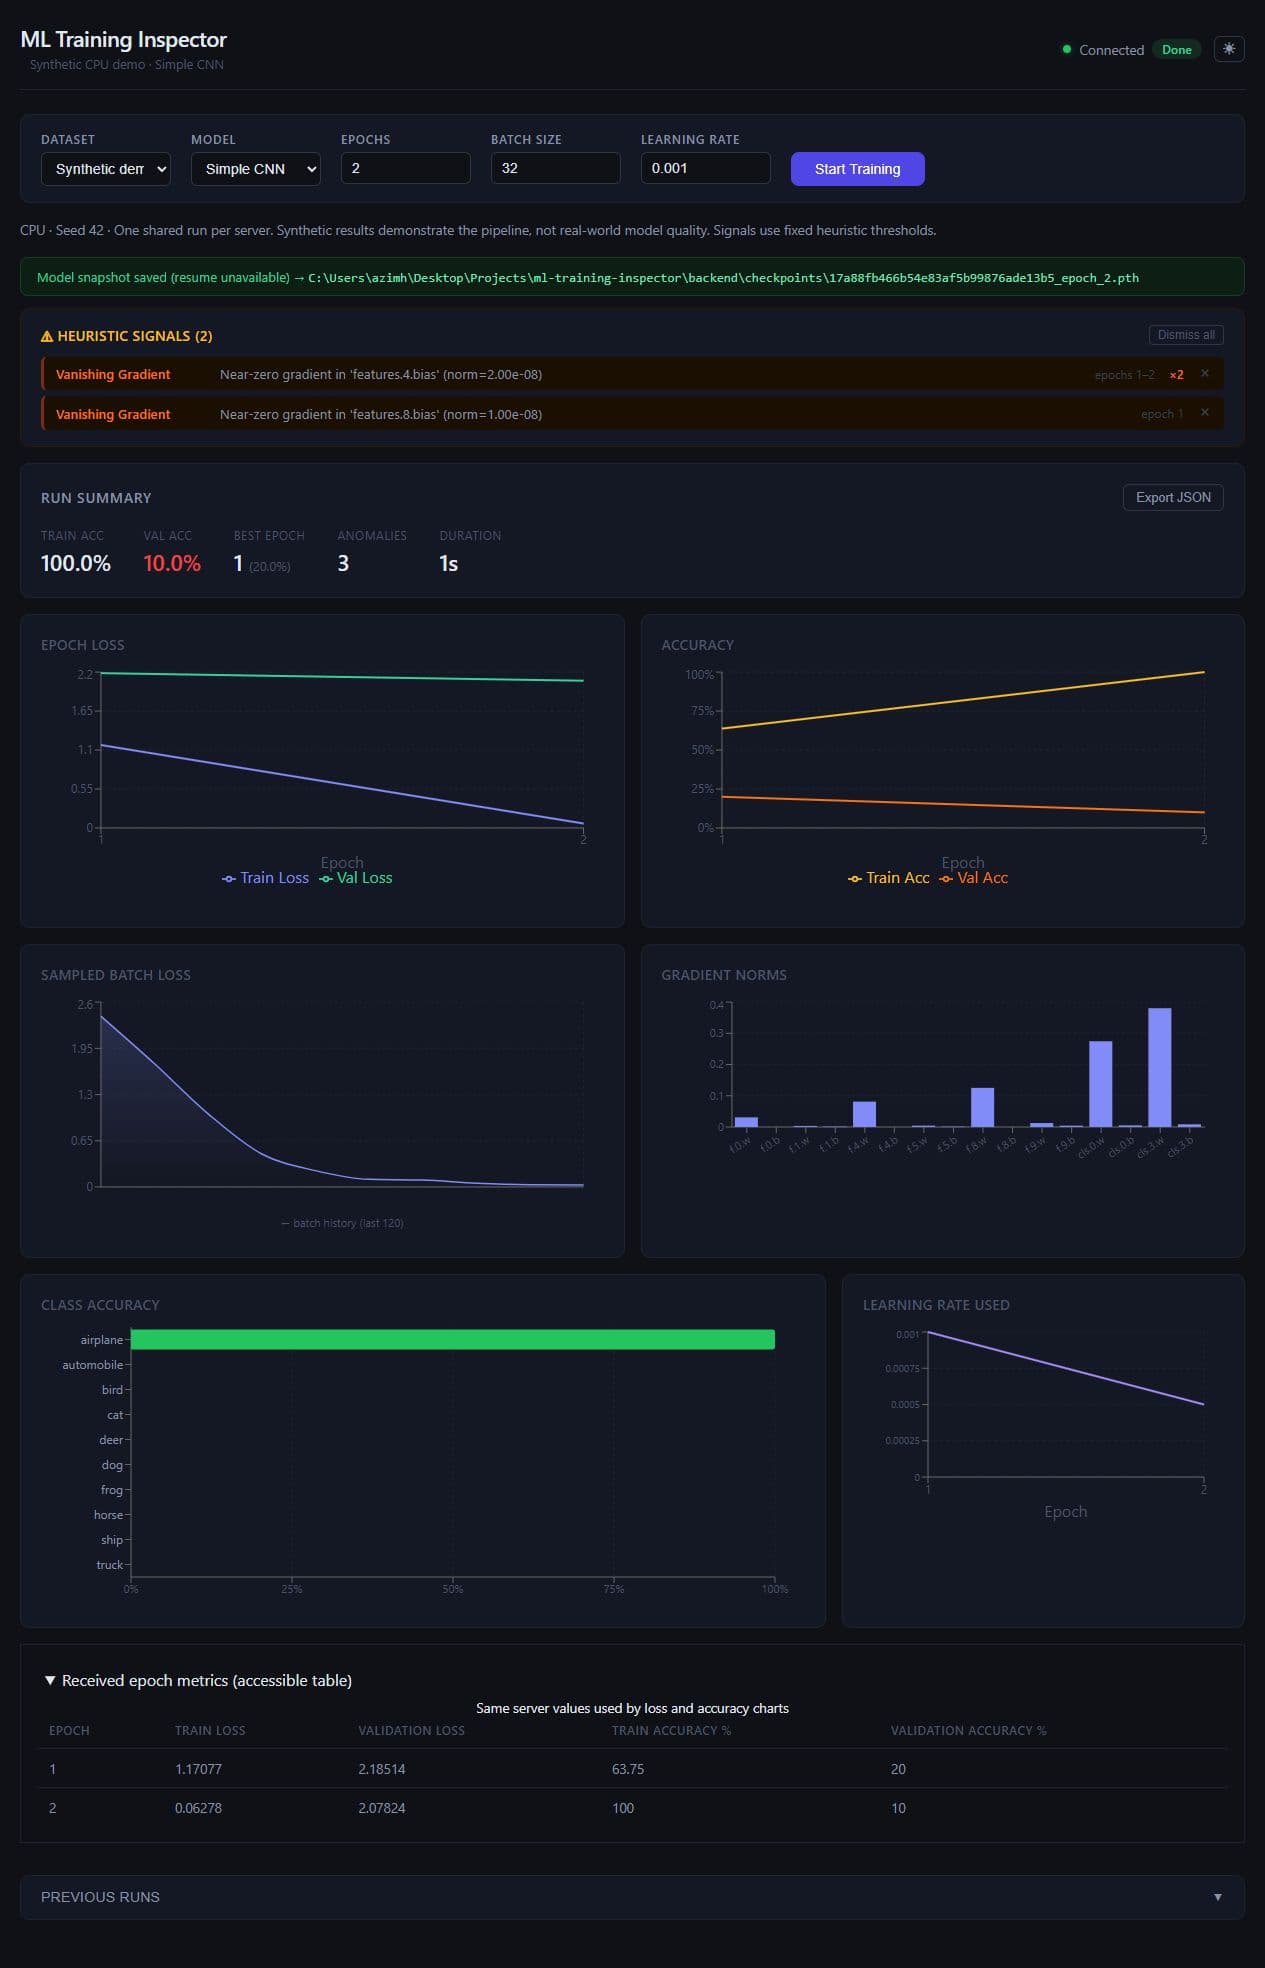Click the 'epochs 1–2' label in first alert
The width and height of the screenshot is (1265, 1968).
click(x=1124, y=375)
